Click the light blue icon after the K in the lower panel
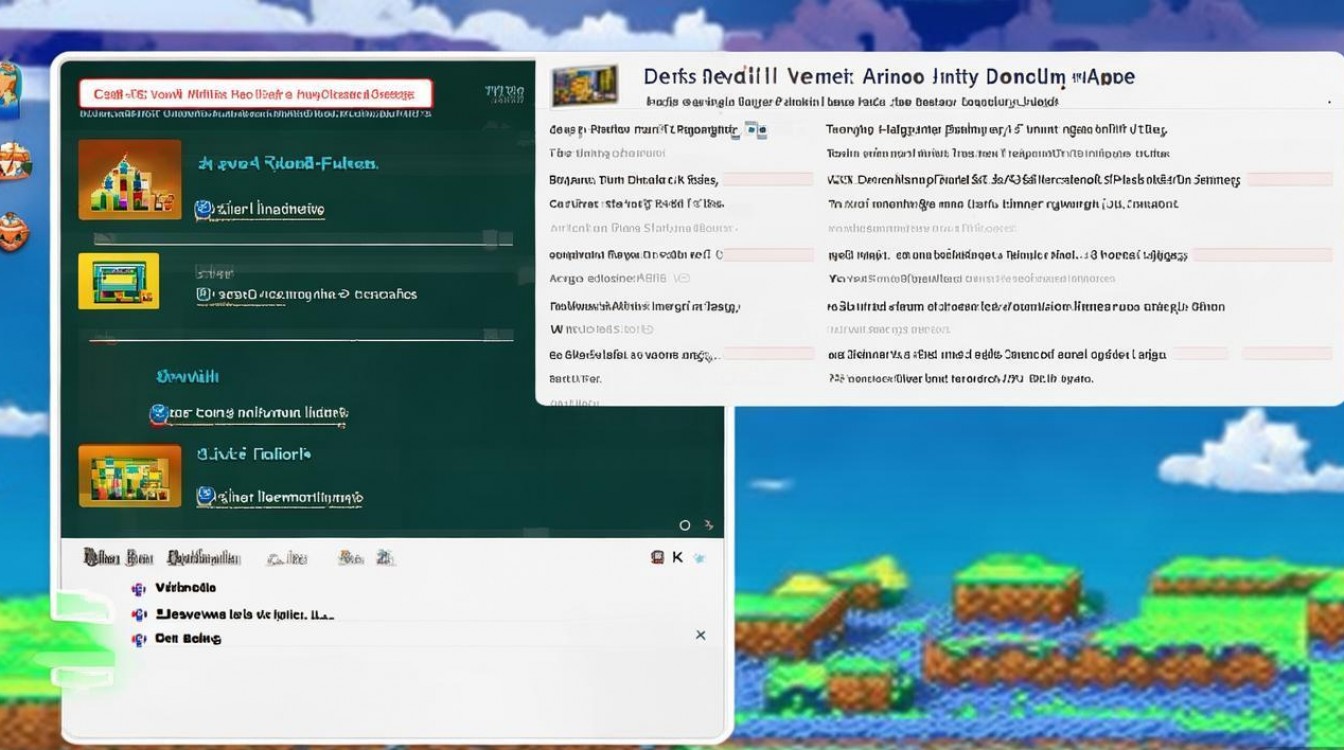This screenshot has width=1344, height=750. pos(699,557)
